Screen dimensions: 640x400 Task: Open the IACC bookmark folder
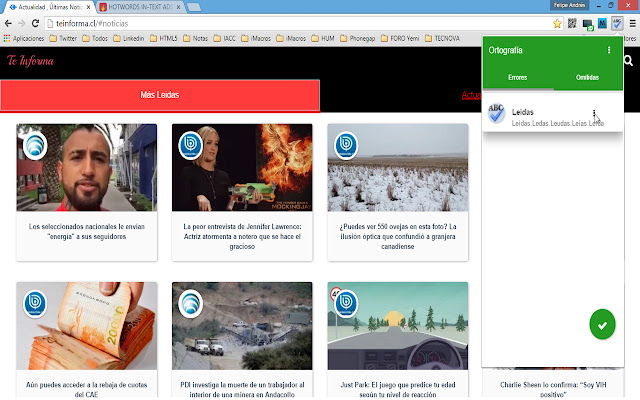tap(225, 38)
